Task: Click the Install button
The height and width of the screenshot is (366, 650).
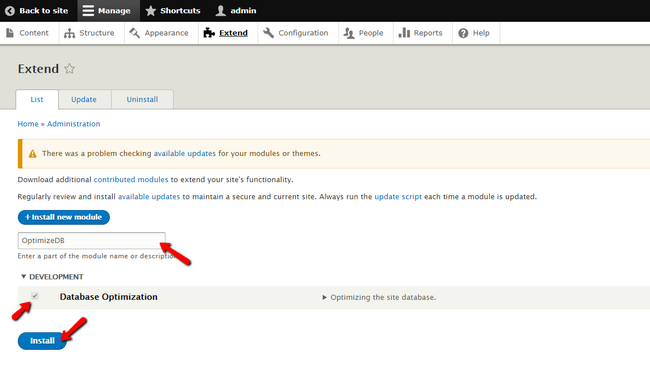Action: click(x=42, y=341)
